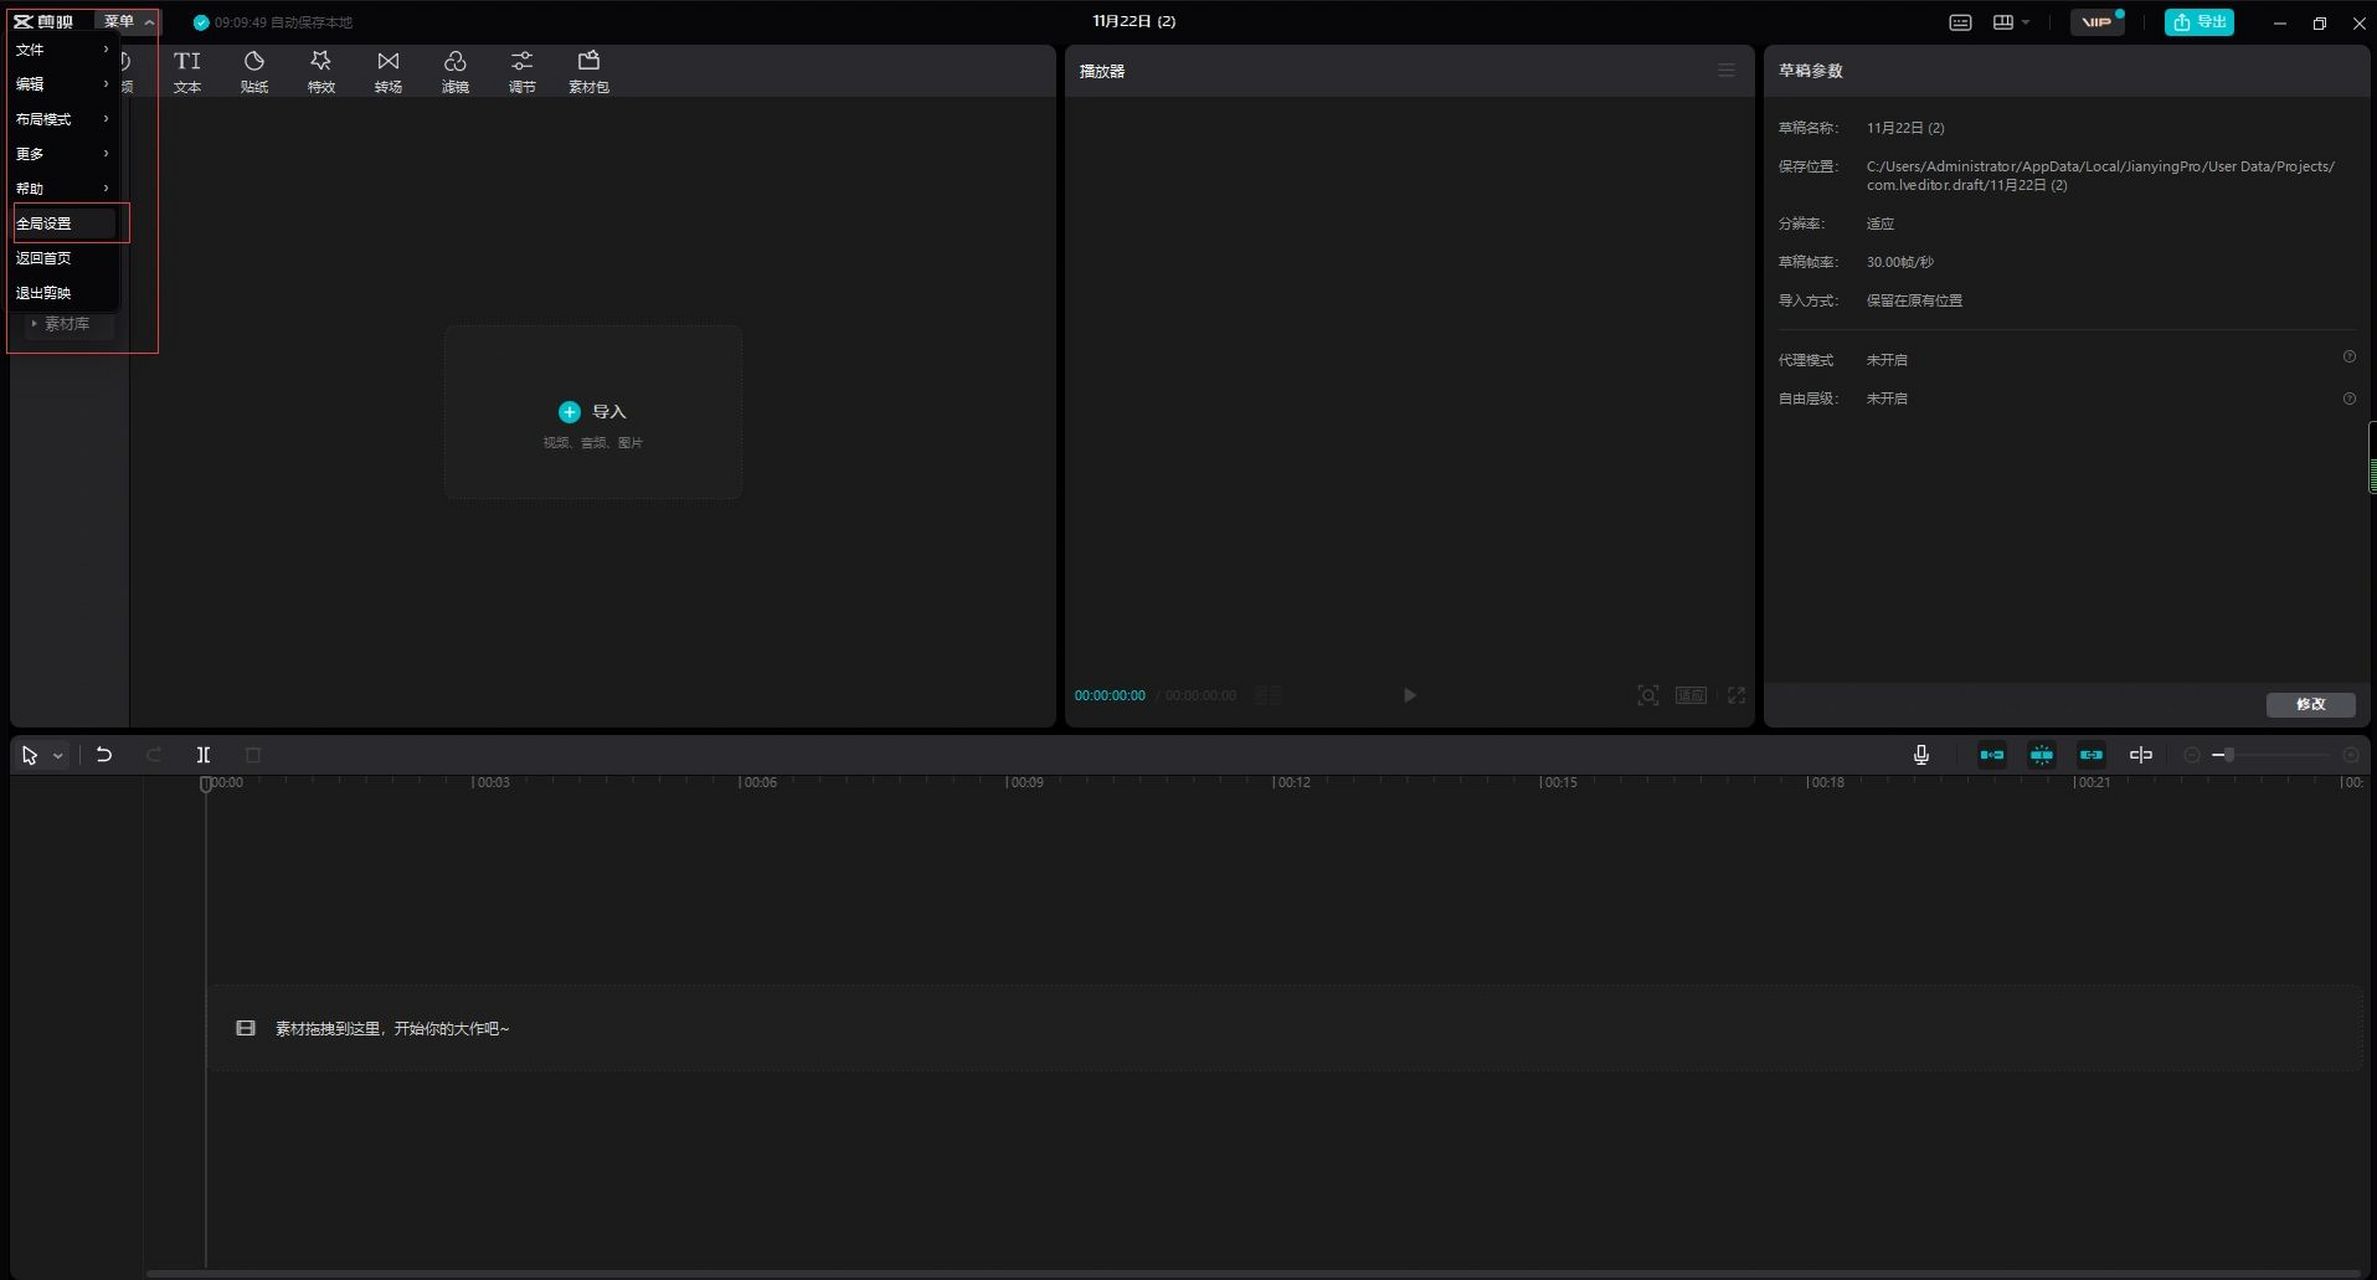Viewport: 2377px width, 1280px height.
Task: Open the 调节 (Adjust) tab
Action: (x=522, y=72)
